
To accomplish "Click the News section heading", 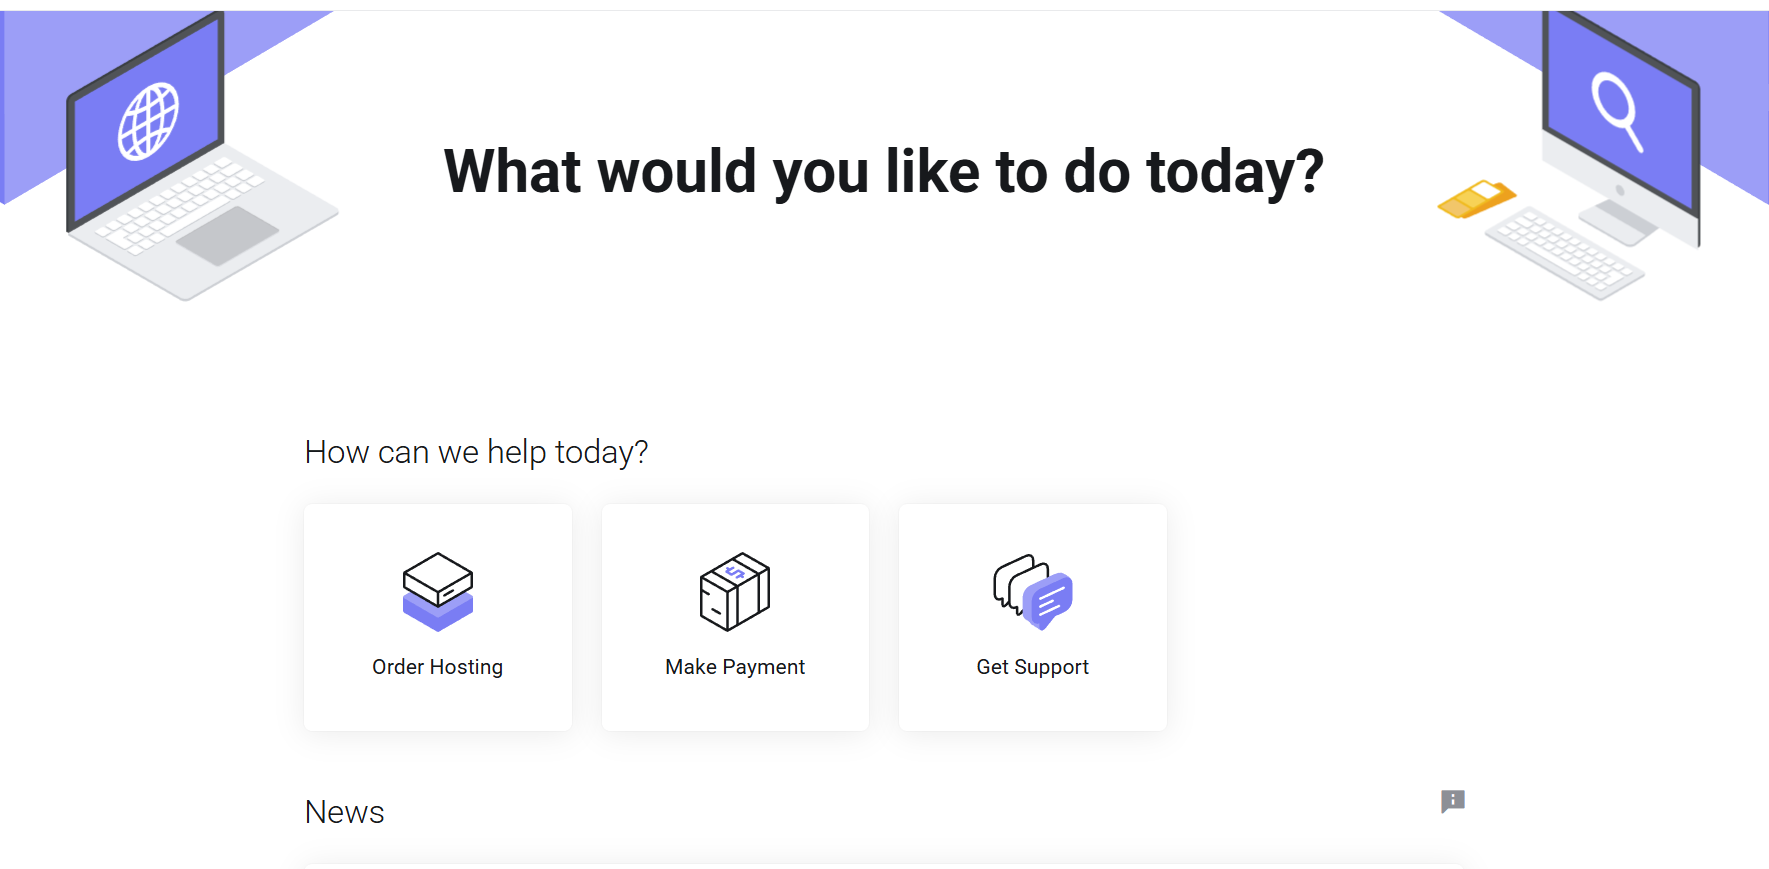I will 344,812.
